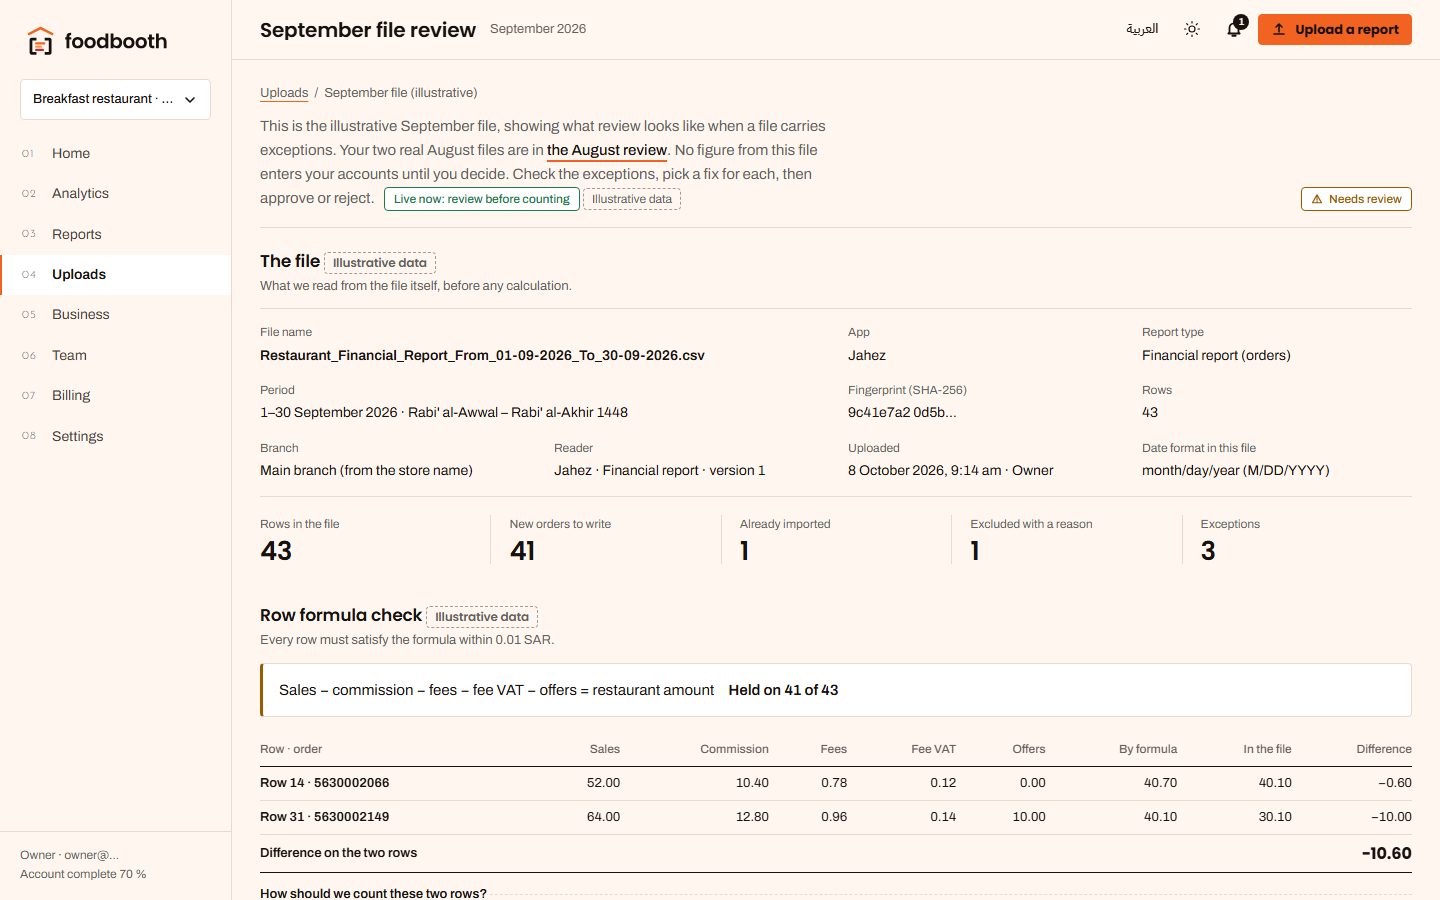The image size is (1440, 900).
Task: Click Row 14 · 5630002066
Action: [x=324, y=783]
